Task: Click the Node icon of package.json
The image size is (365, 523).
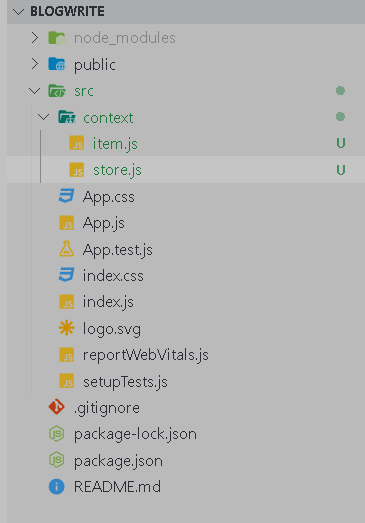Action: click(x=57, y=460)
